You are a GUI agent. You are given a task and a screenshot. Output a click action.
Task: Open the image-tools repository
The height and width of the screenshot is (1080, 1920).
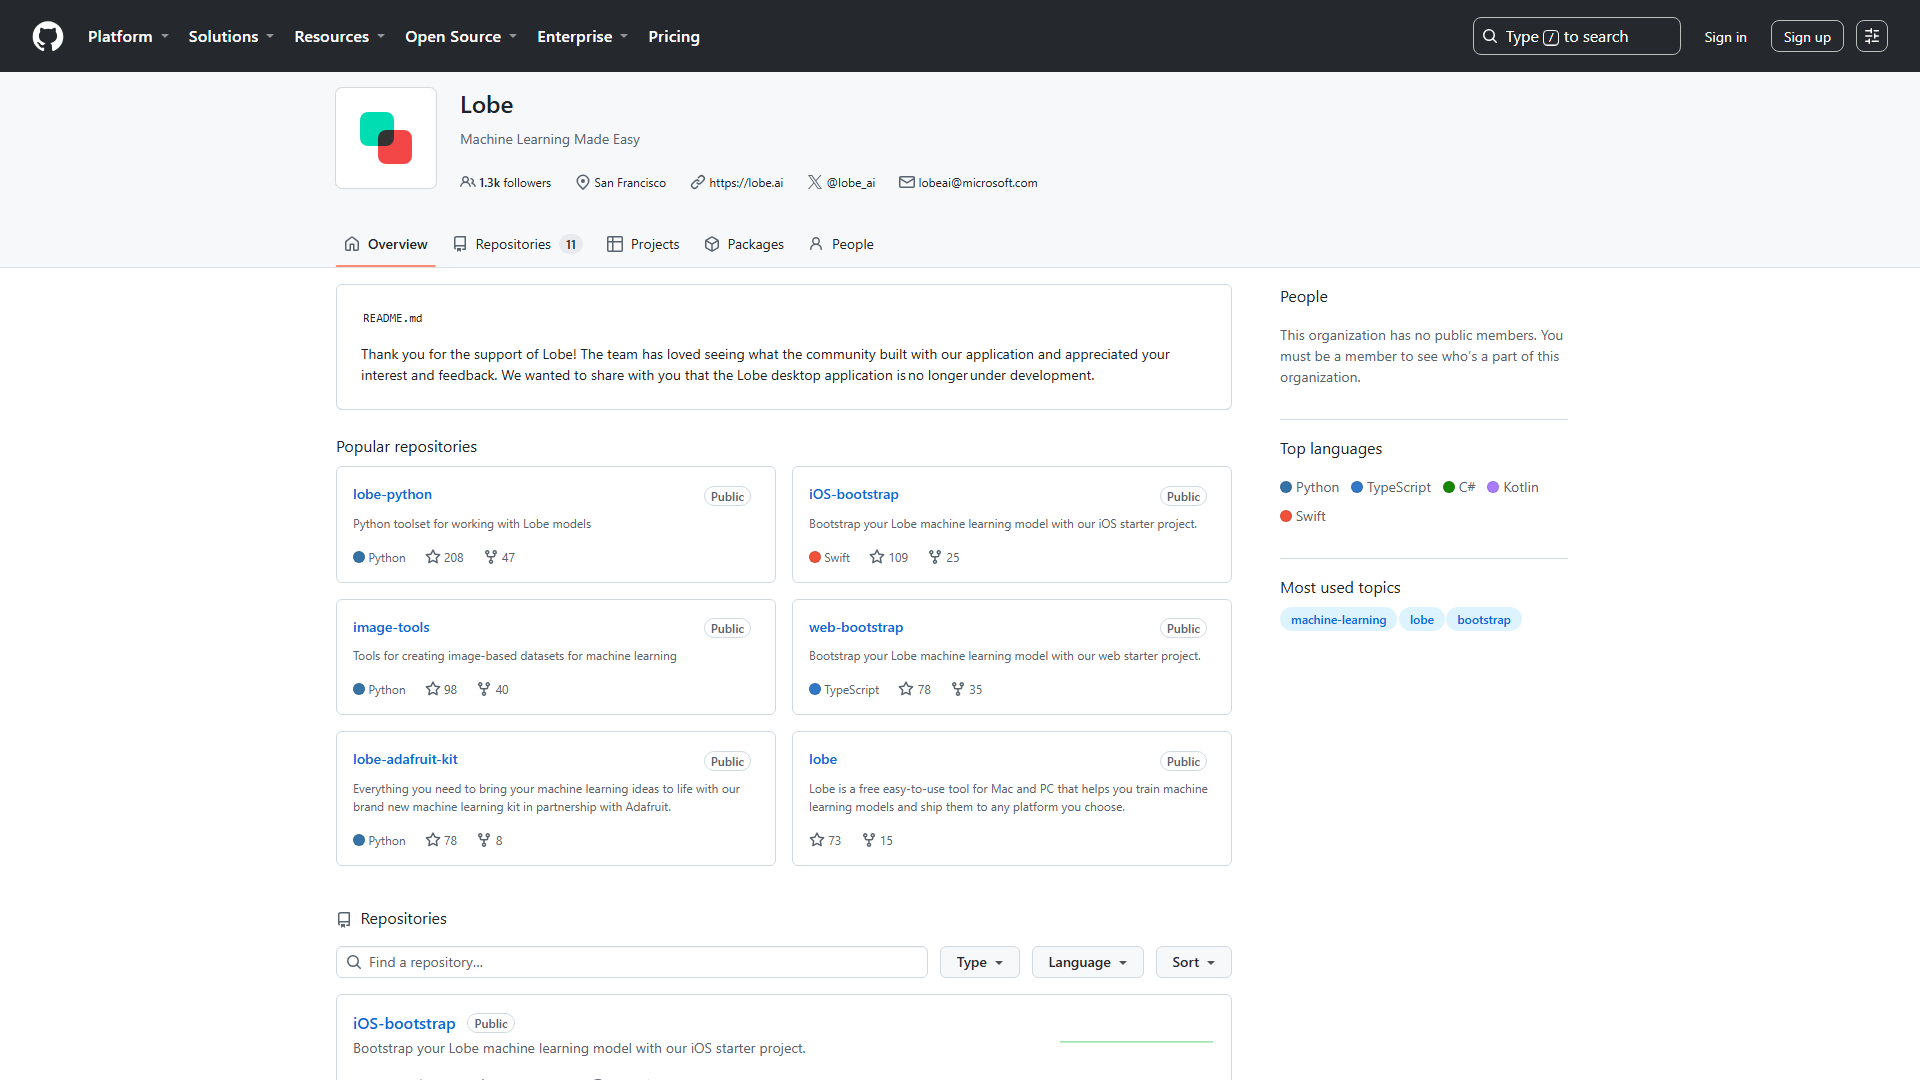(391, 627)
